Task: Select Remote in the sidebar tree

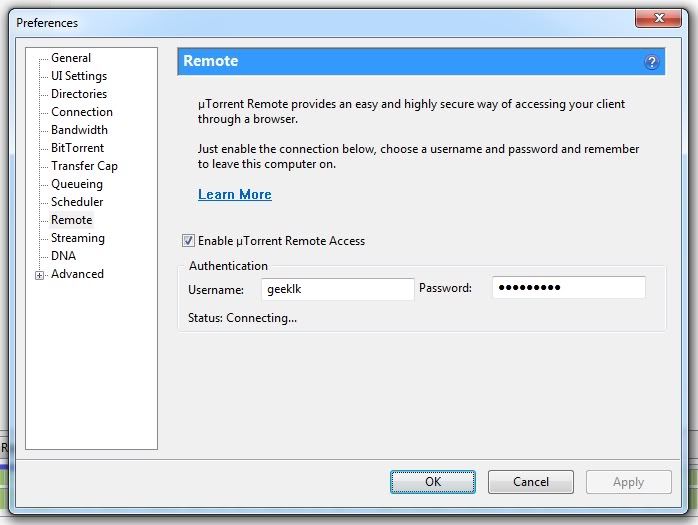Action: [x=72, y=220]
